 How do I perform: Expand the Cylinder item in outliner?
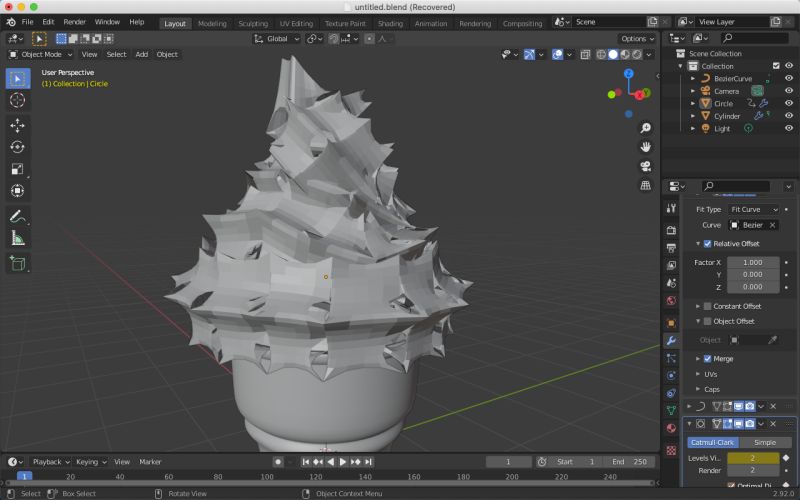(693, 116)
